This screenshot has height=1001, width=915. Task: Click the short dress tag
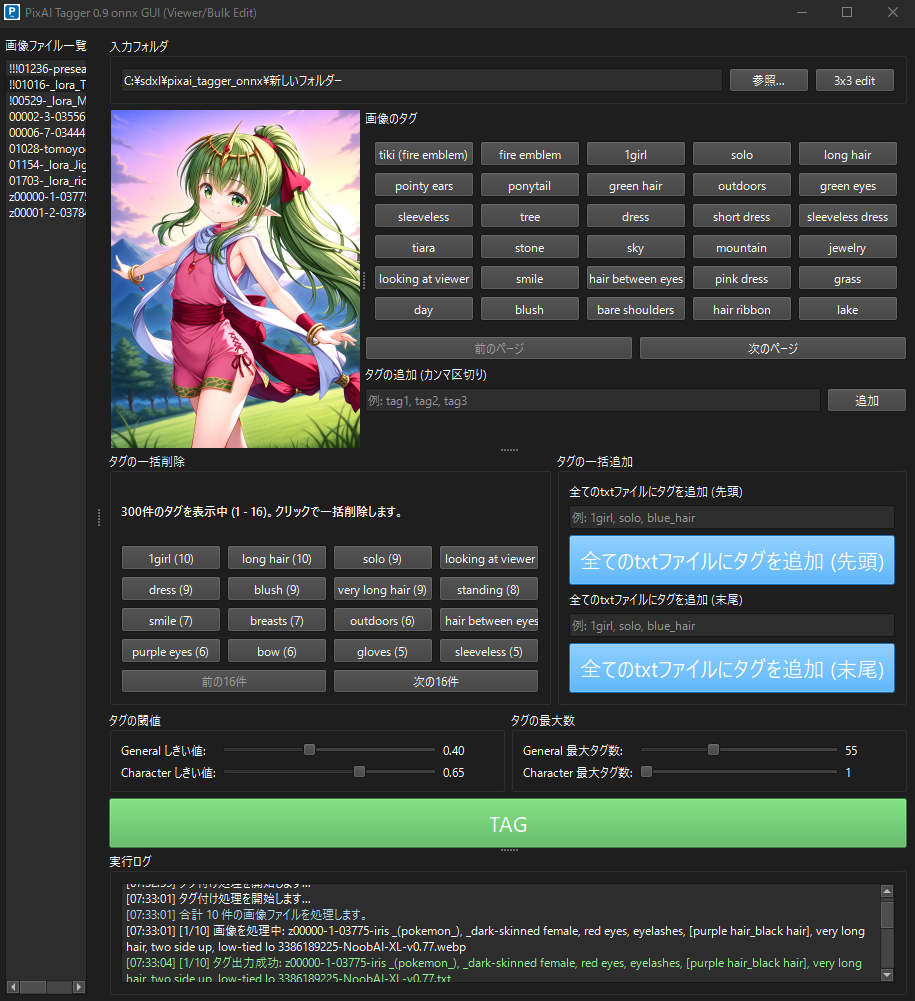(x=742, y=216)
